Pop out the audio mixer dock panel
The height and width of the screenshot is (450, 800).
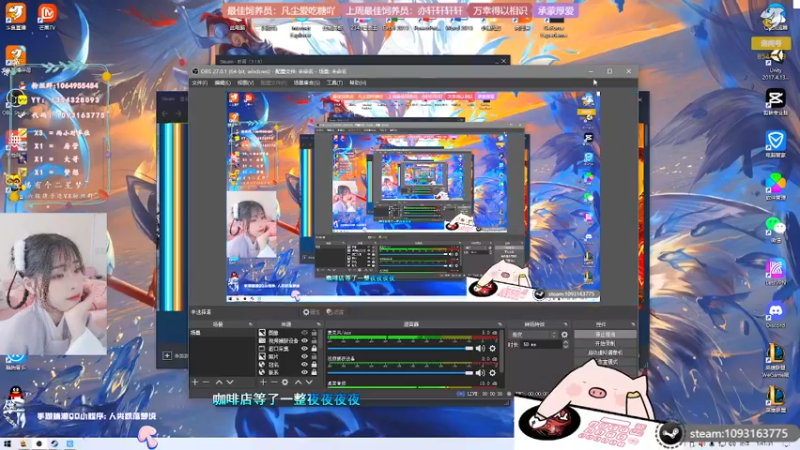500,324
